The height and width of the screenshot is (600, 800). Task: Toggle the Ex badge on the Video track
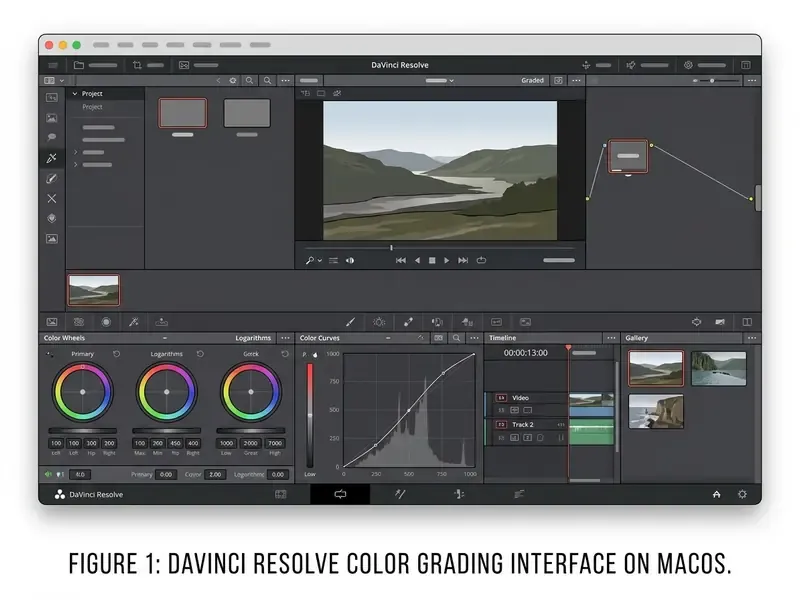501,397
